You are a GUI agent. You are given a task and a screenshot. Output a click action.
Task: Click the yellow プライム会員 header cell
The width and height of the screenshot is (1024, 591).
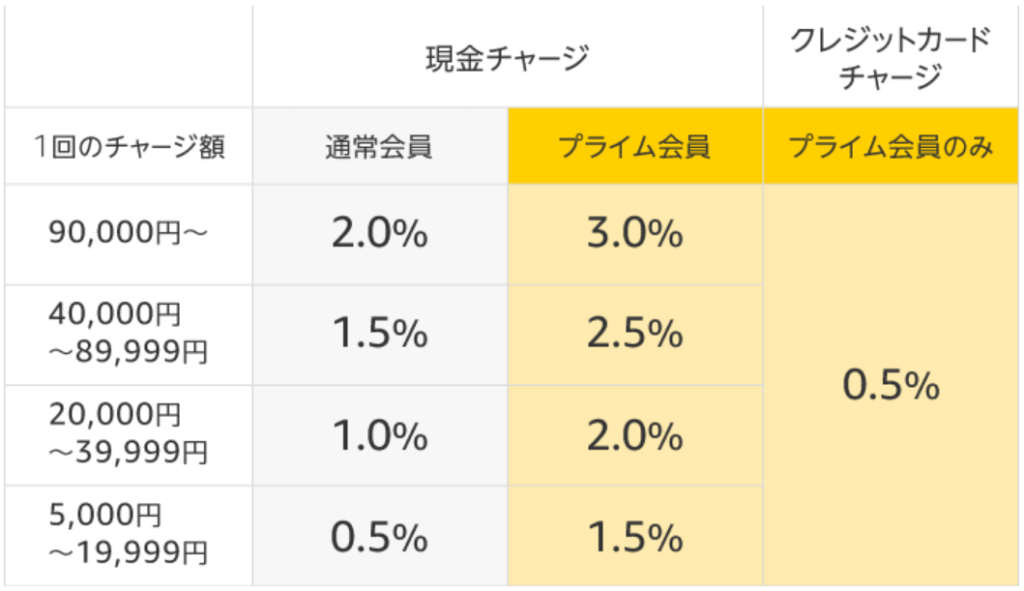634,147
